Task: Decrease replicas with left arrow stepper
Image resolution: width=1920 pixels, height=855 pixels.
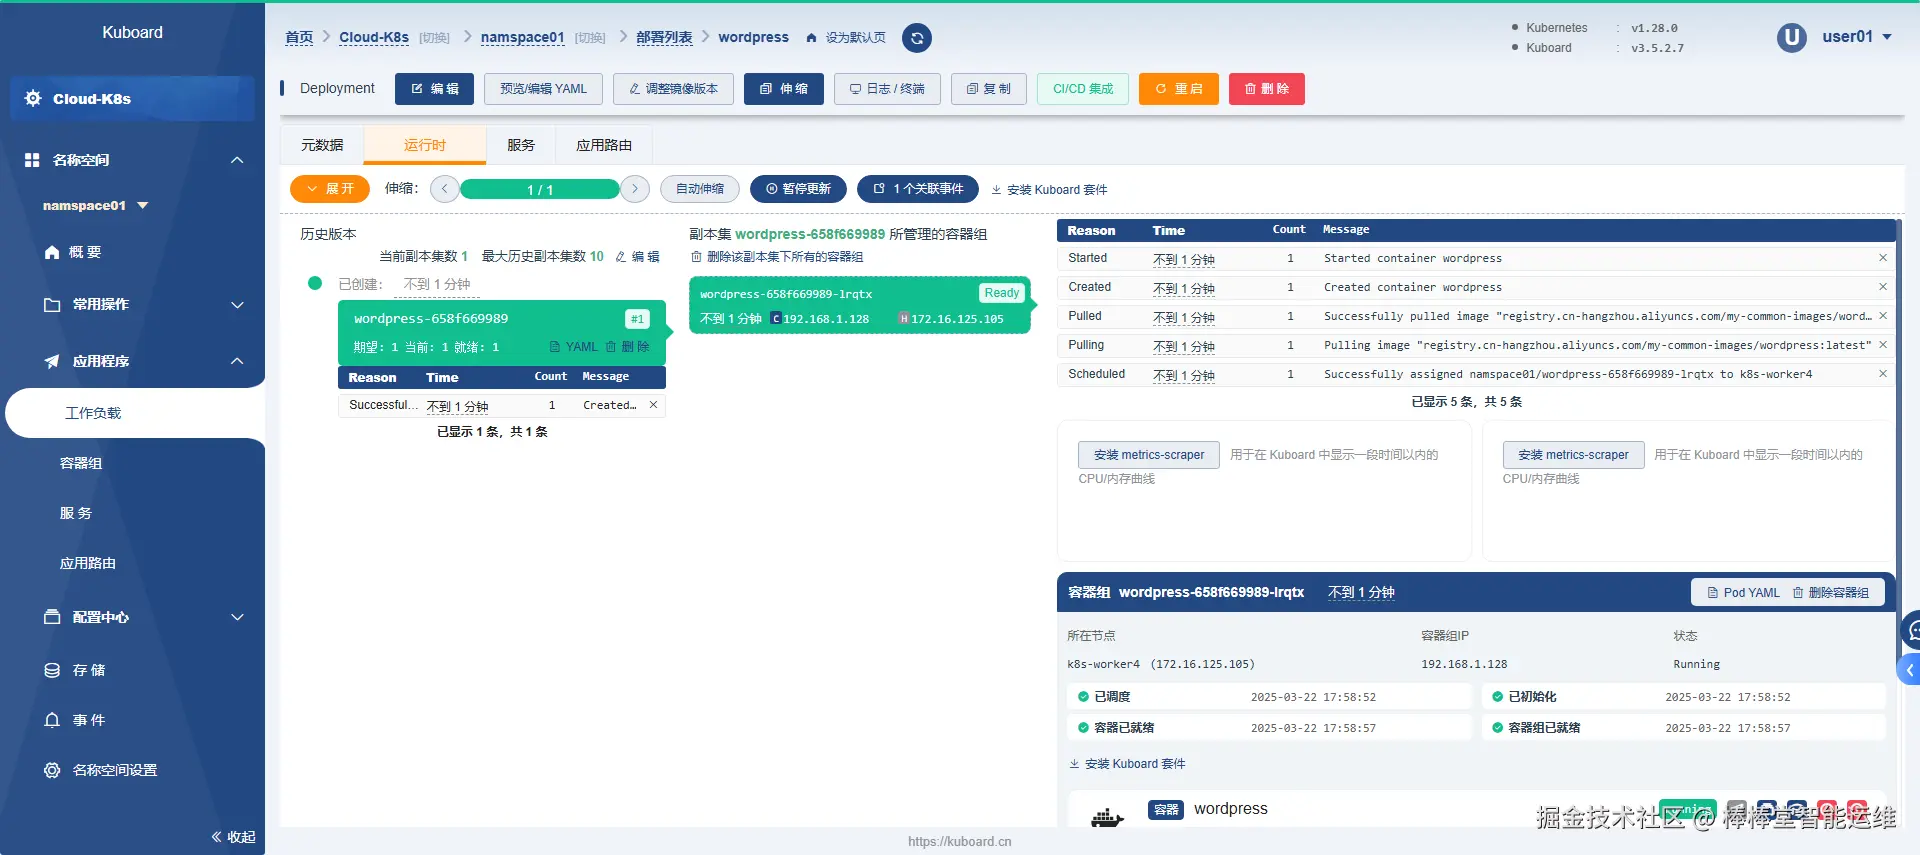Action: click(x=445, y=189)
